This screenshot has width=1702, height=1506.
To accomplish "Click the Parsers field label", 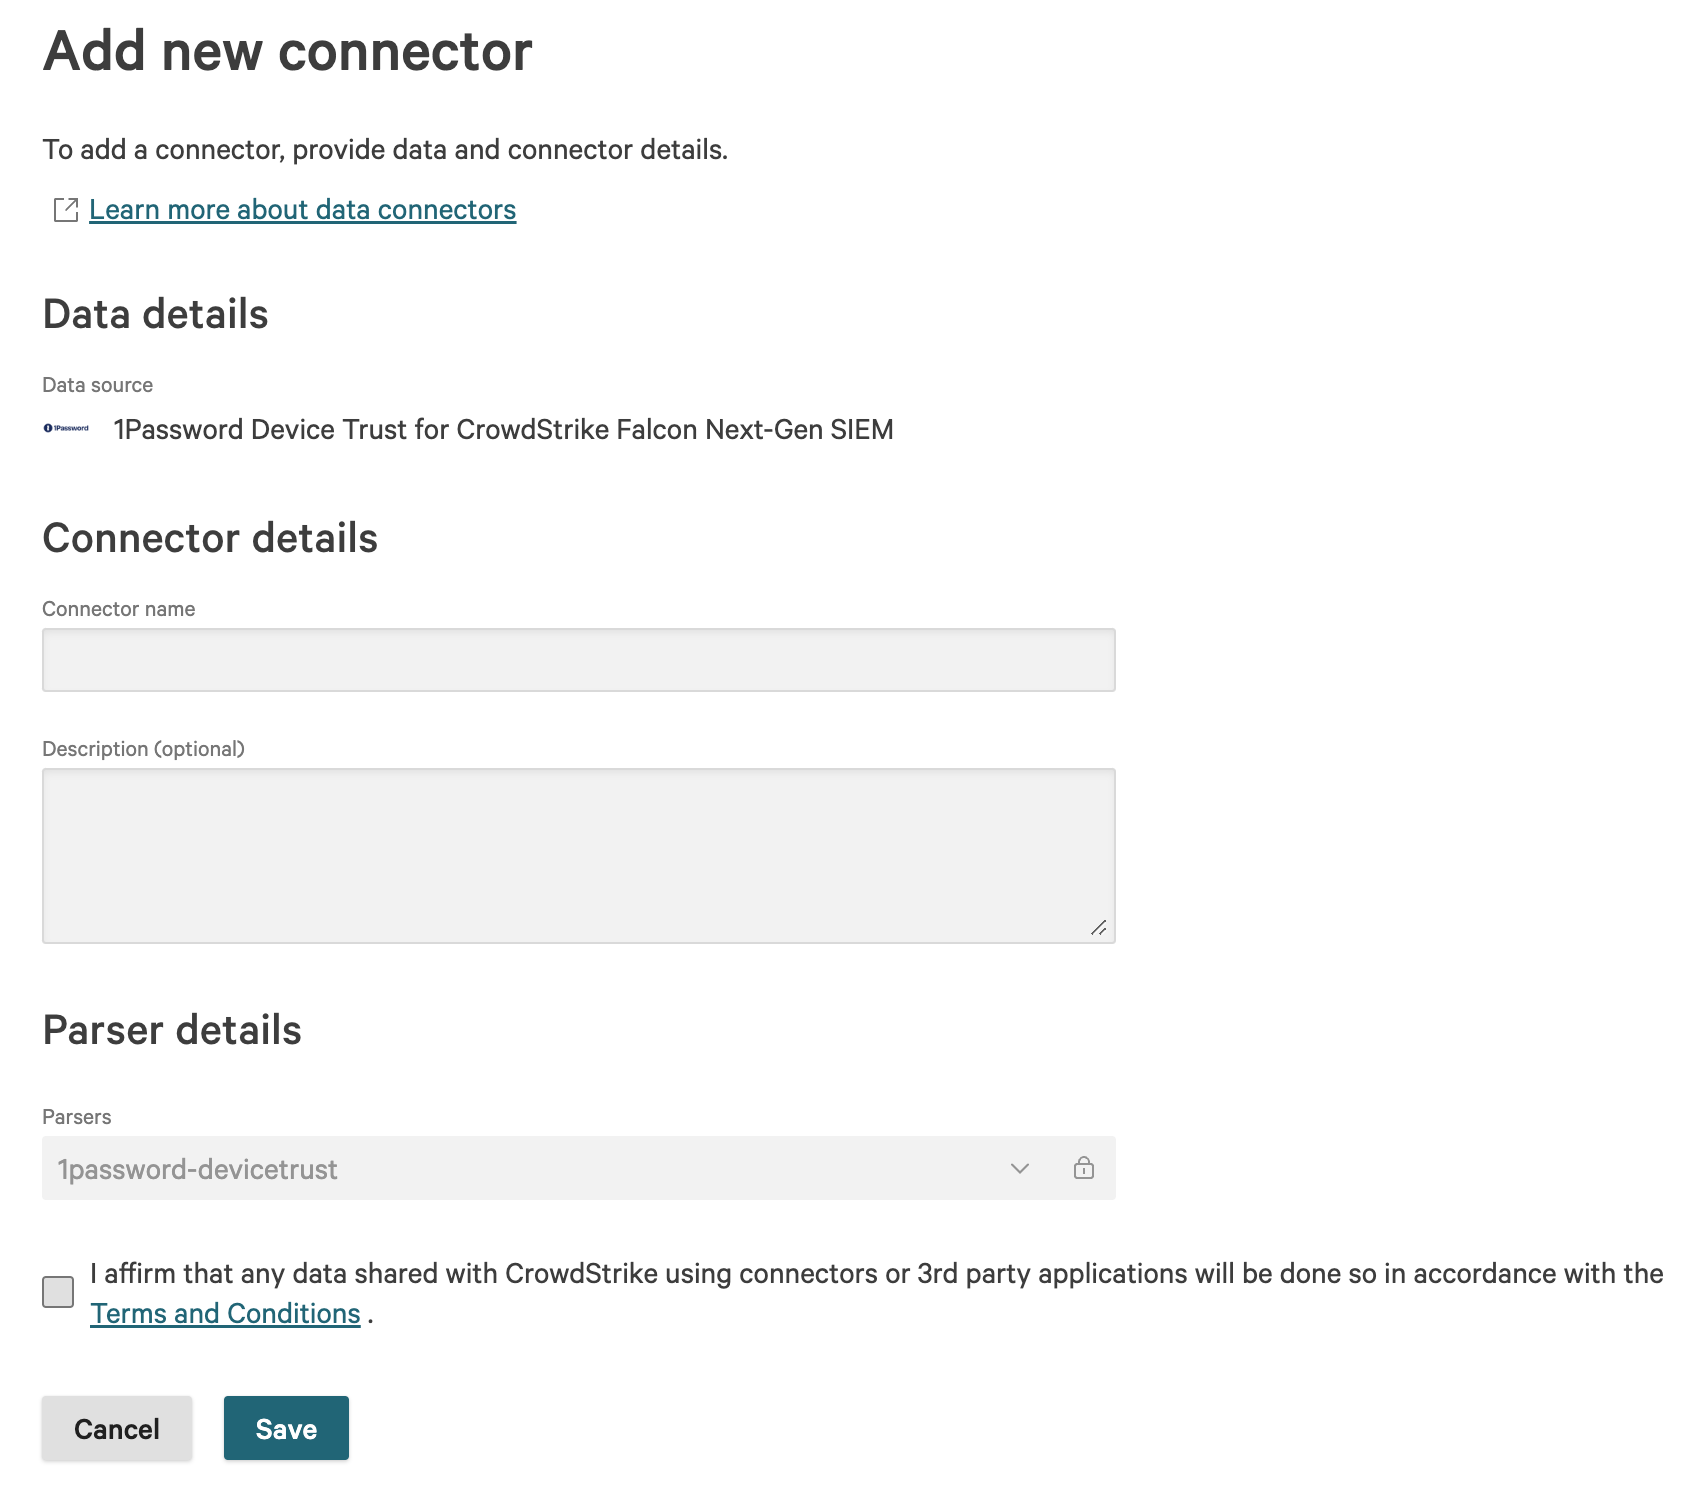I will click(77, 1117).
